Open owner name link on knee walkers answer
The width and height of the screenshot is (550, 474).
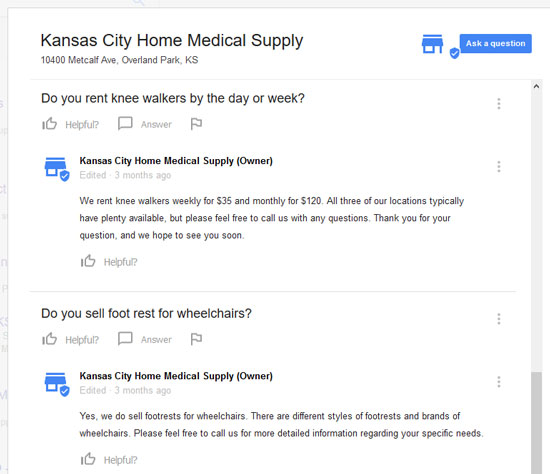(x=176, y=161)
